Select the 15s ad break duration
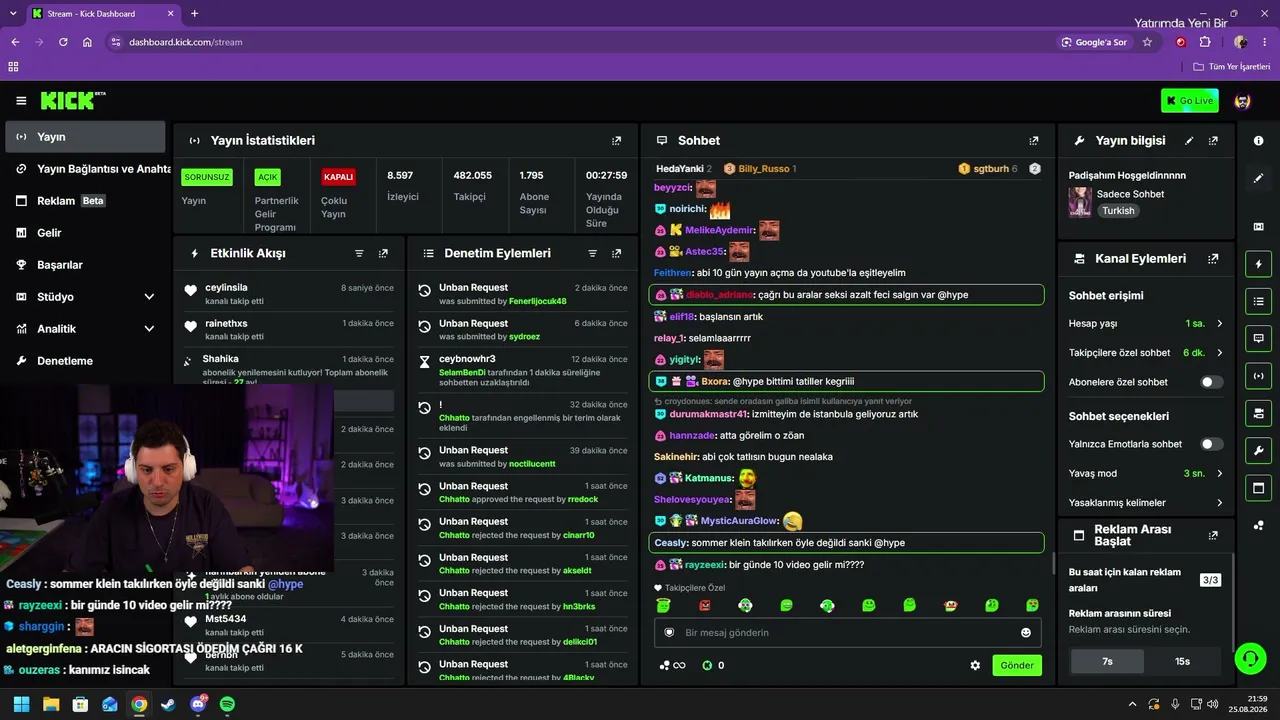The image size is (1280, 720). tap(1182, 661)
